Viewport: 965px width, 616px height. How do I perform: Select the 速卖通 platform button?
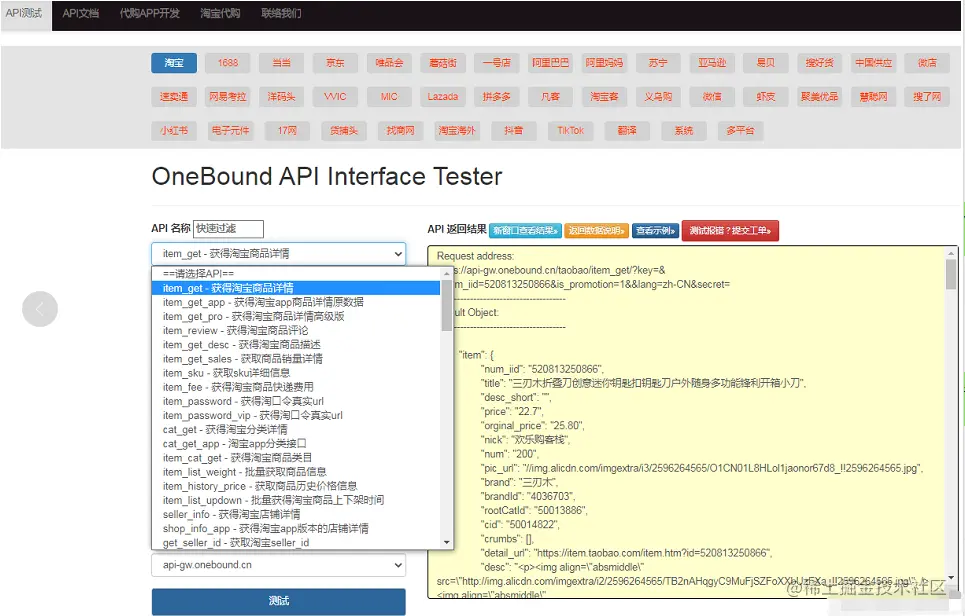pos(174,97)
